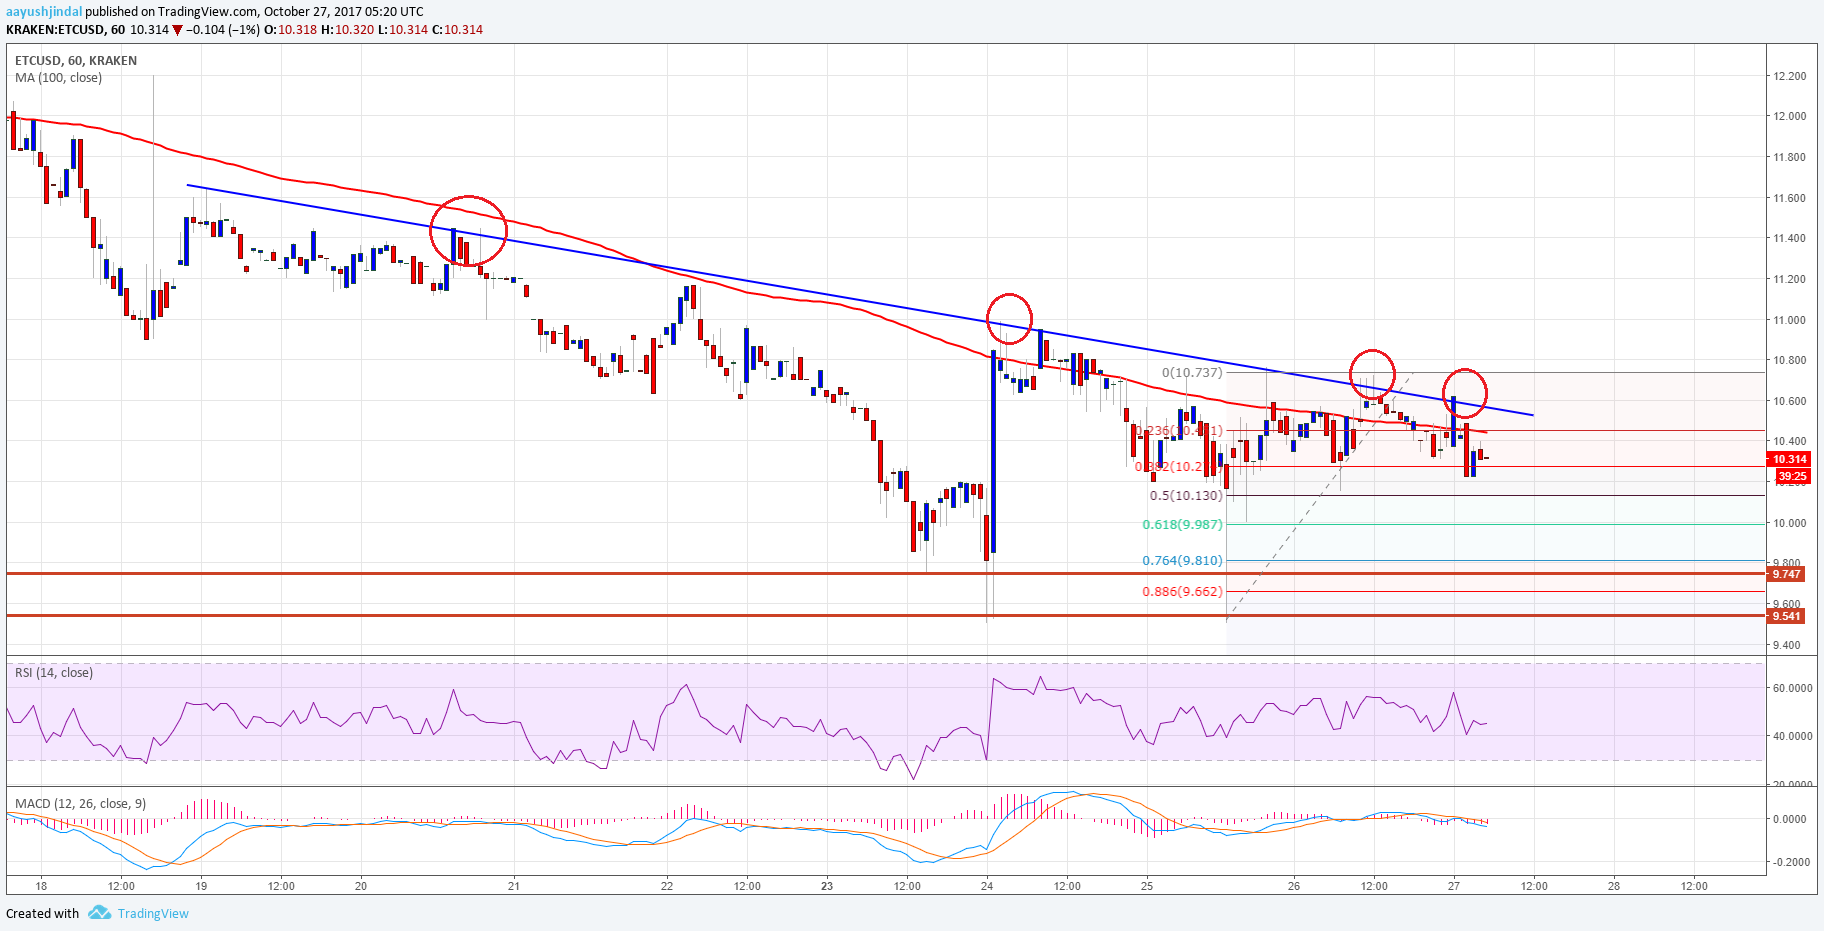The image size is (1824, 931).
Task: Click the red down-arrow change indicator
Action: pos(177,30)
